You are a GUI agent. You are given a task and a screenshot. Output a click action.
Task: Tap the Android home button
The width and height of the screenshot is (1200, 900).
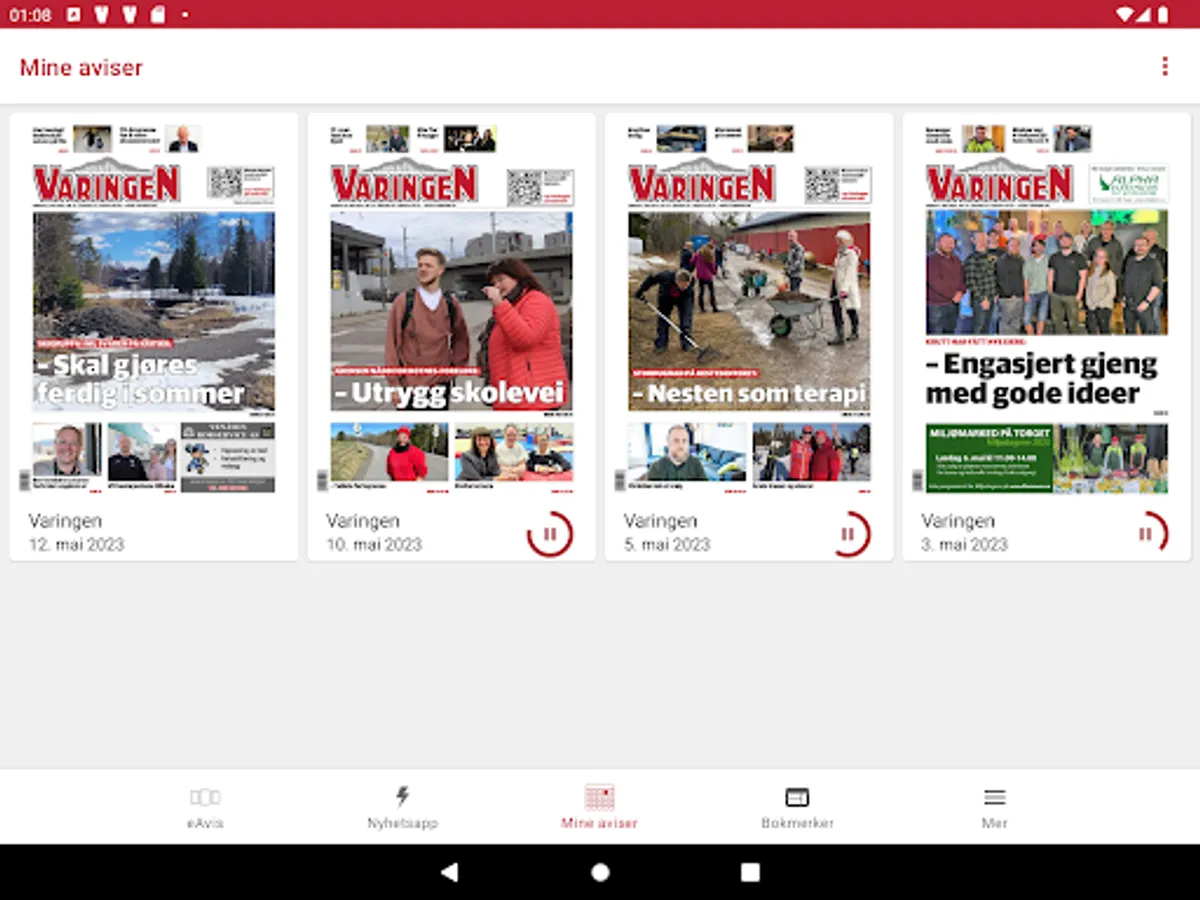[600, 872]
